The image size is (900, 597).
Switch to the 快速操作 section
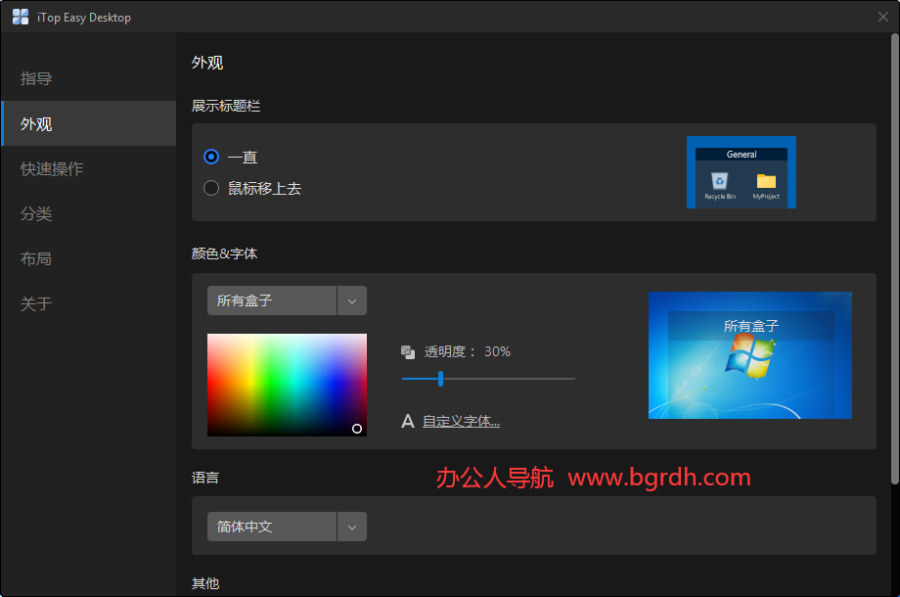click(50, 169)
